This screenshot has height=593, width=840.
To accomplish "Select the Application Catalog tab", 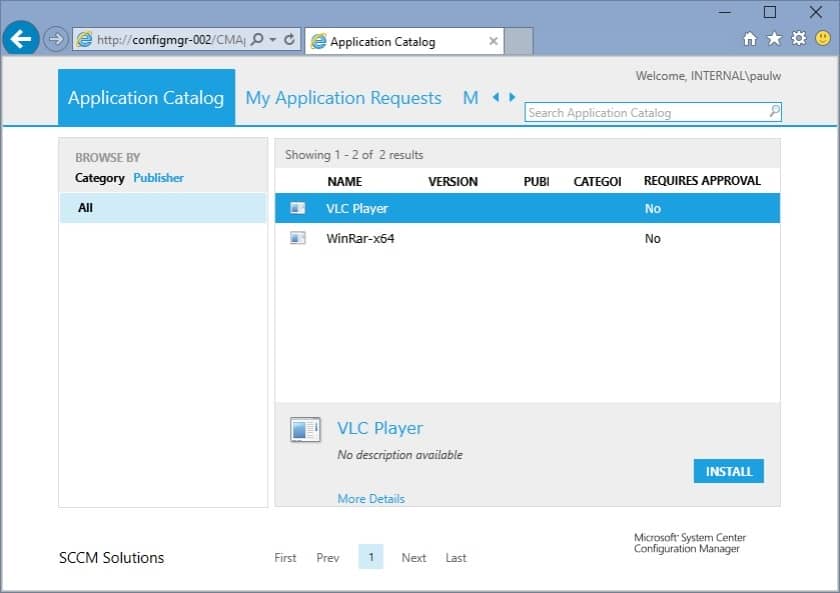I will (146, 97).
